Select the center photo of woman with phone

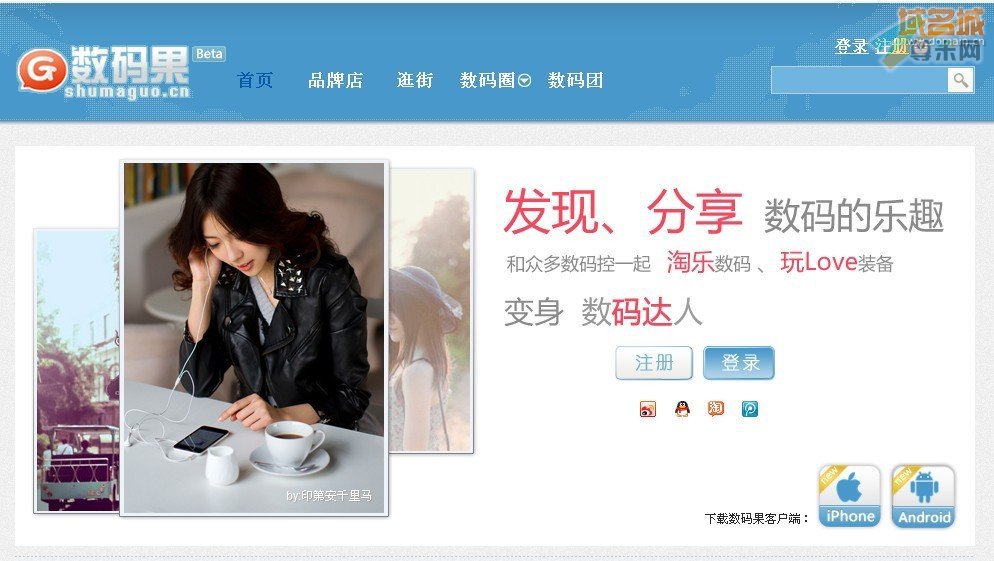coord(254,338)
